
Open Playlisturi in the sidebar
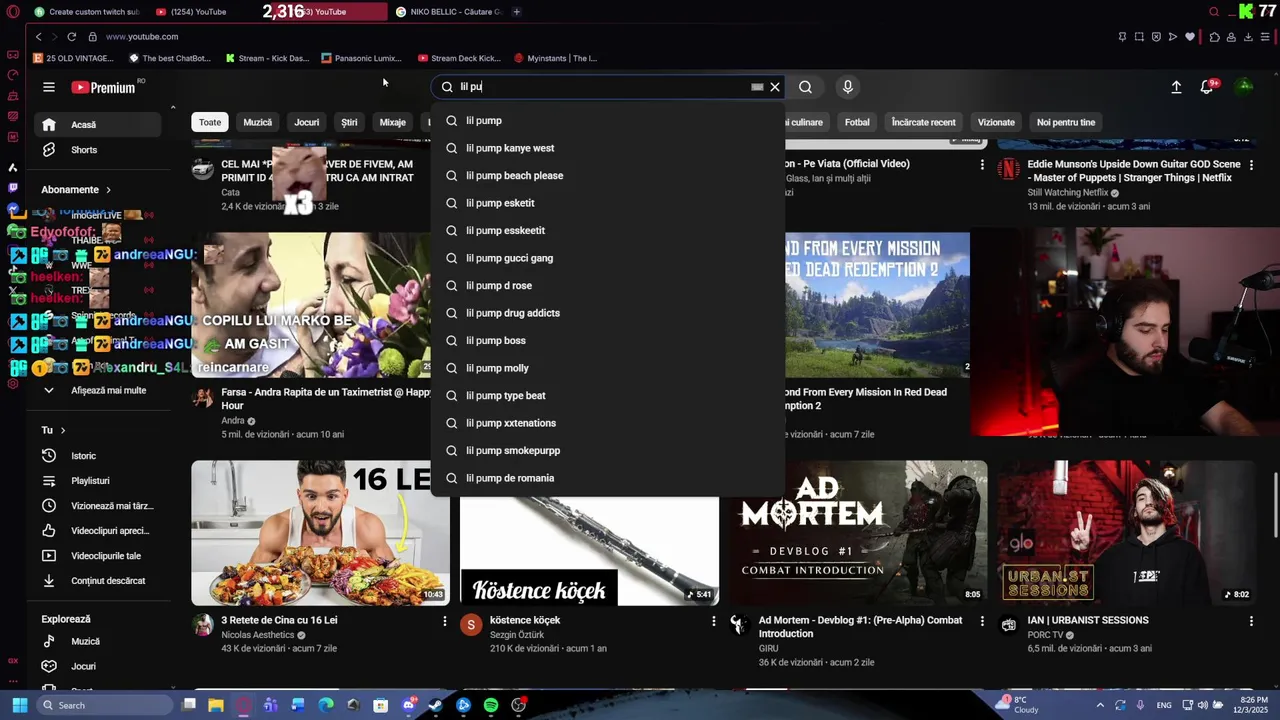[x=97, y=481]
